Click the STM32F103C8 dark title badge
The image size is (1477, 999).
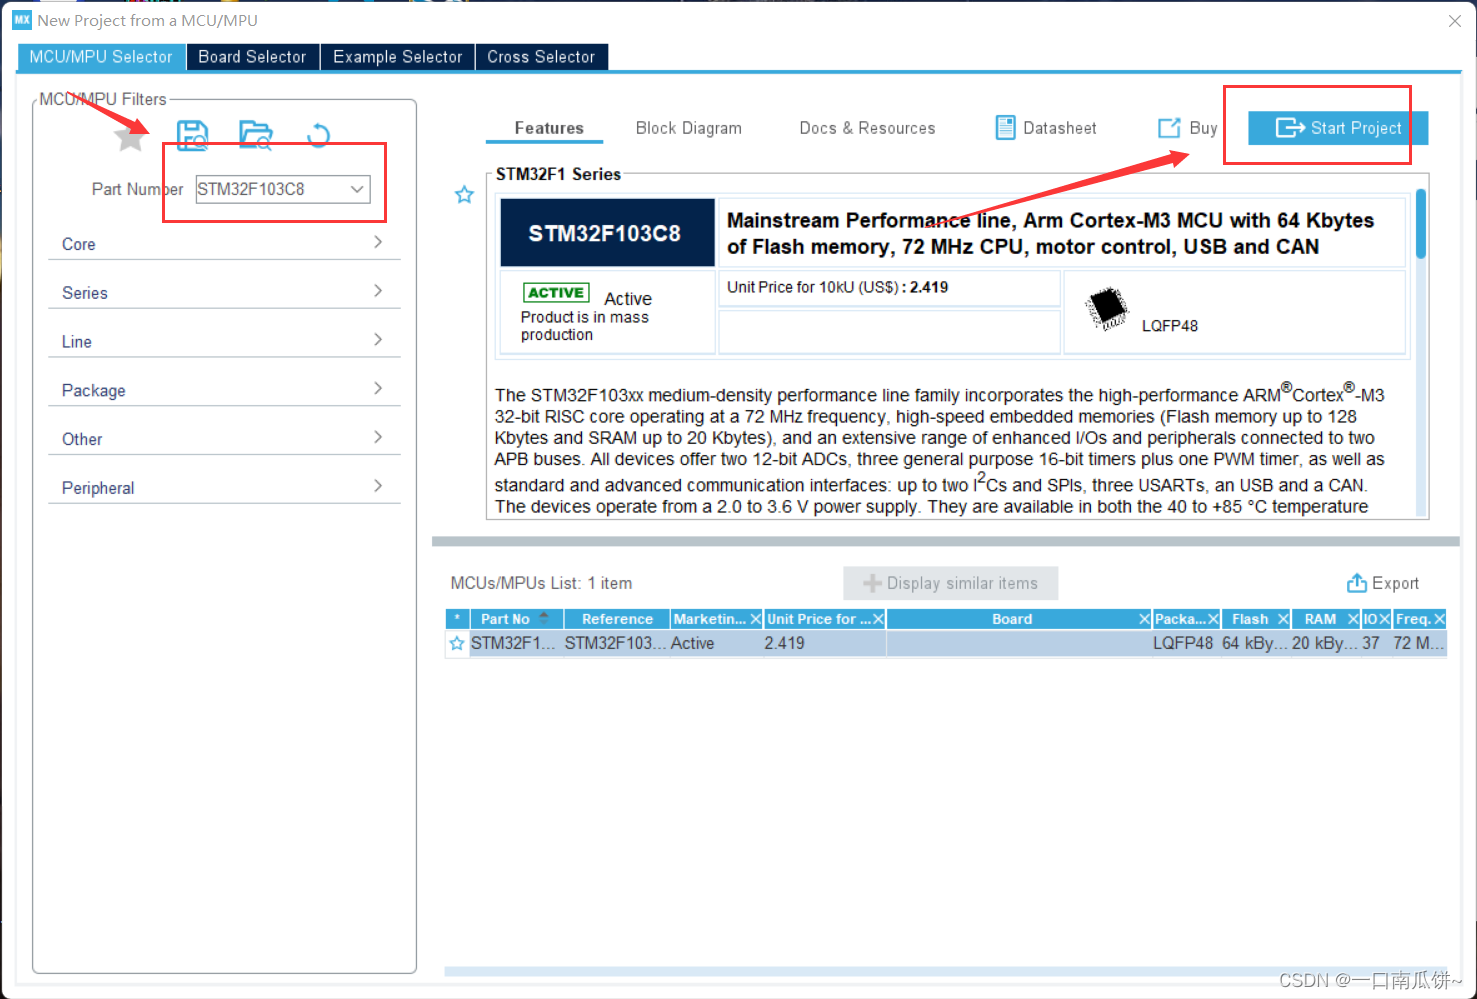point(607,233)
